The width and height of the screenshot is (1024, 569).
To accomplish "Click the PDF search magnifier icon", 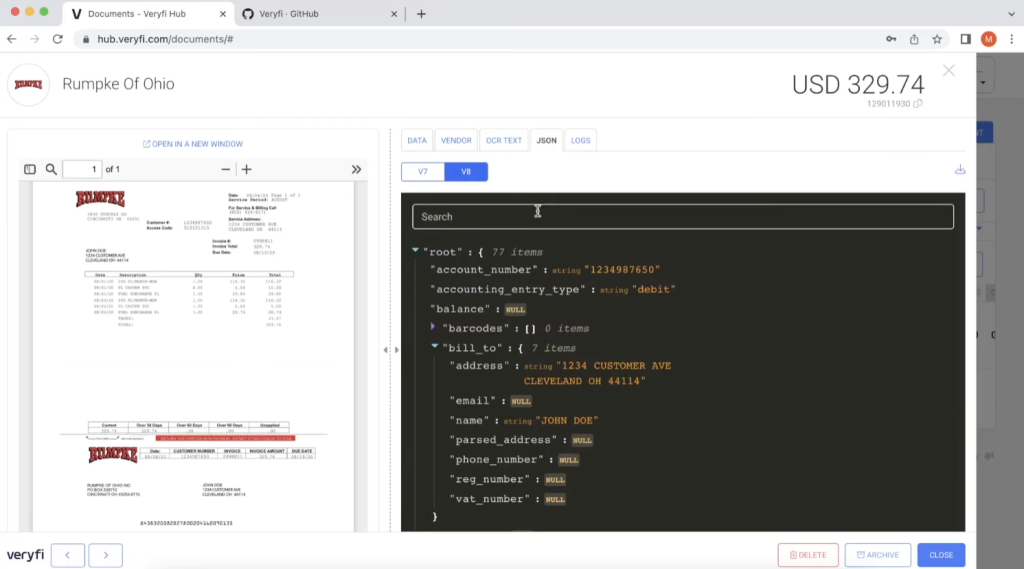I will pos(51,170).
